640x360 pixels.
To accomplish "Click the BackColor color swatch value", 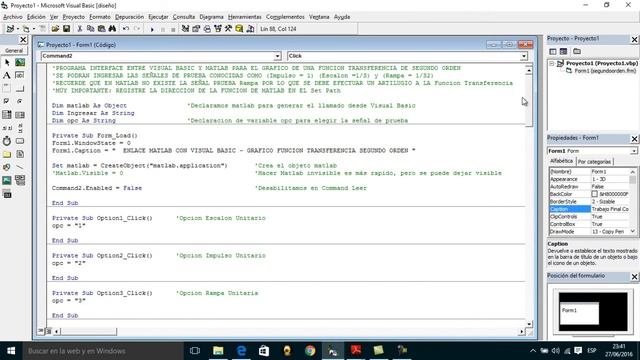I will (595, 194).
